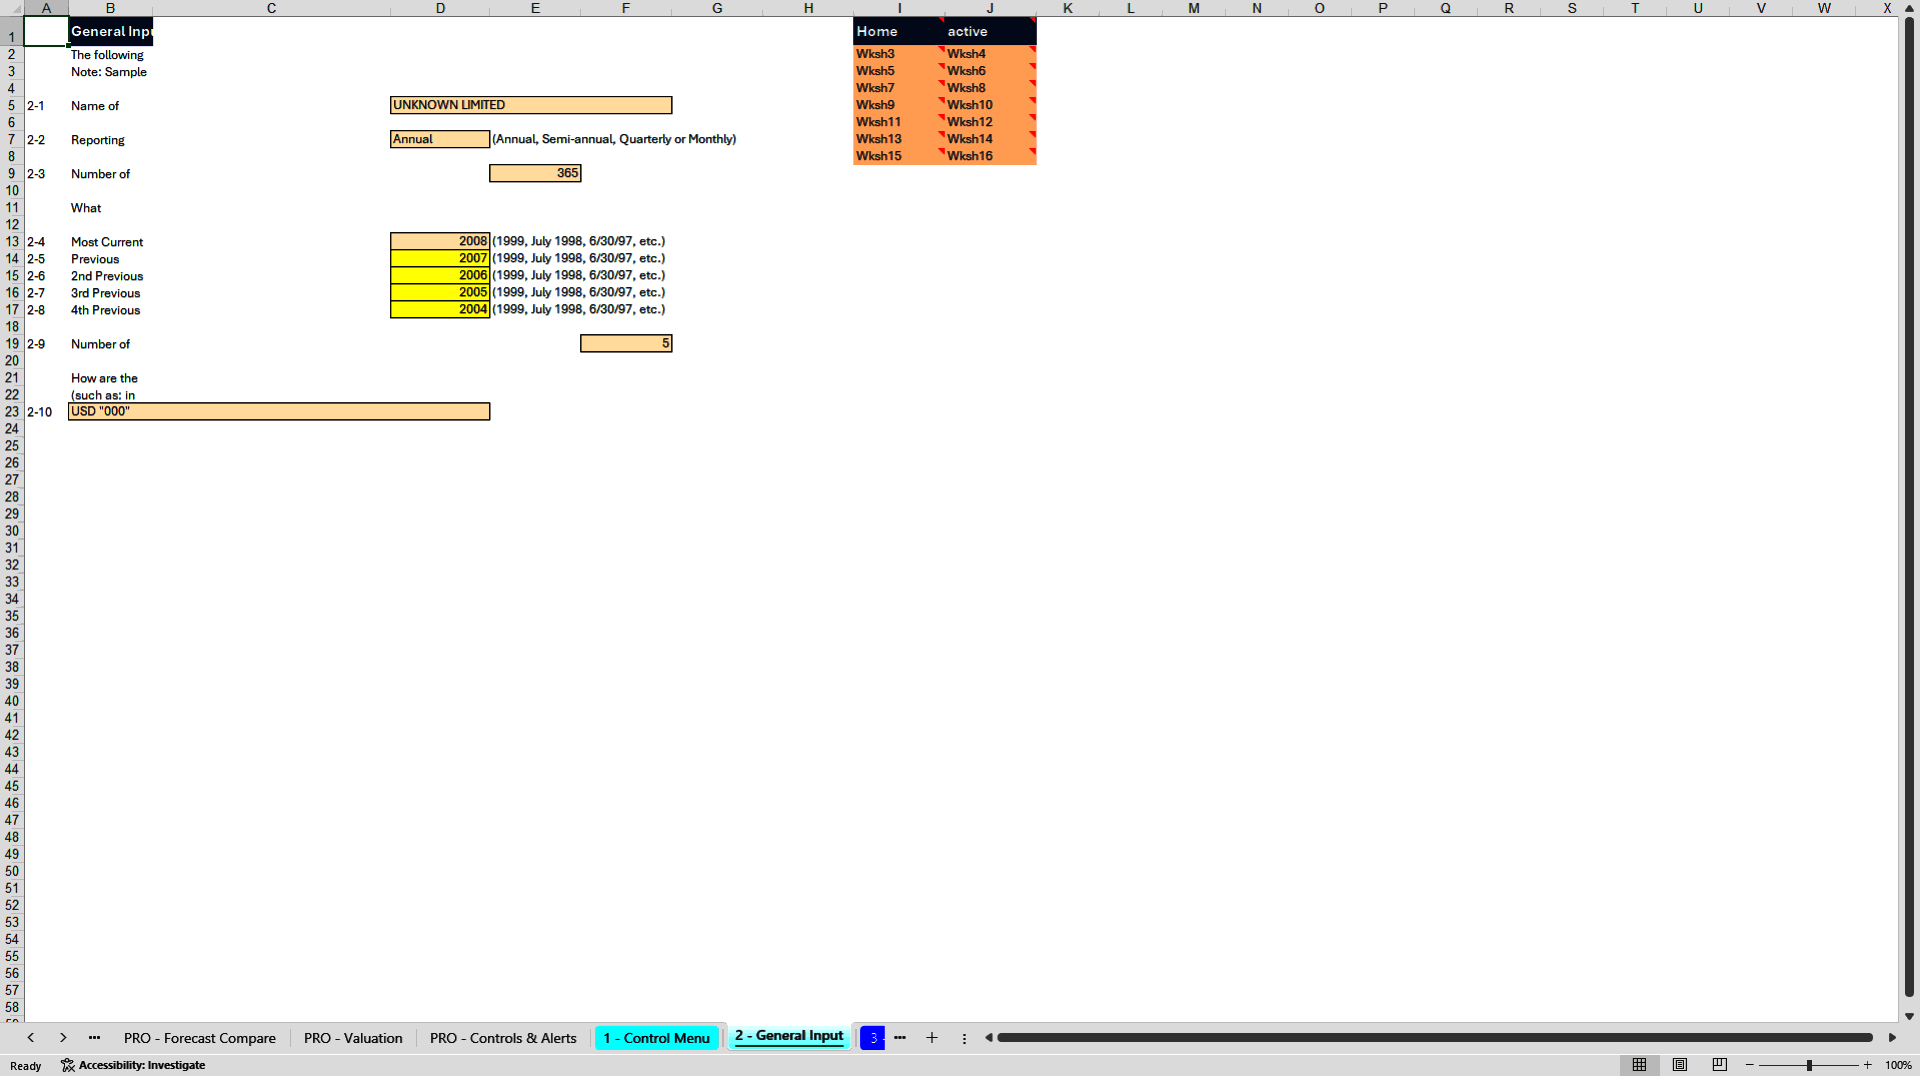
Task: Select row 13 header
Action: point(12,241)
